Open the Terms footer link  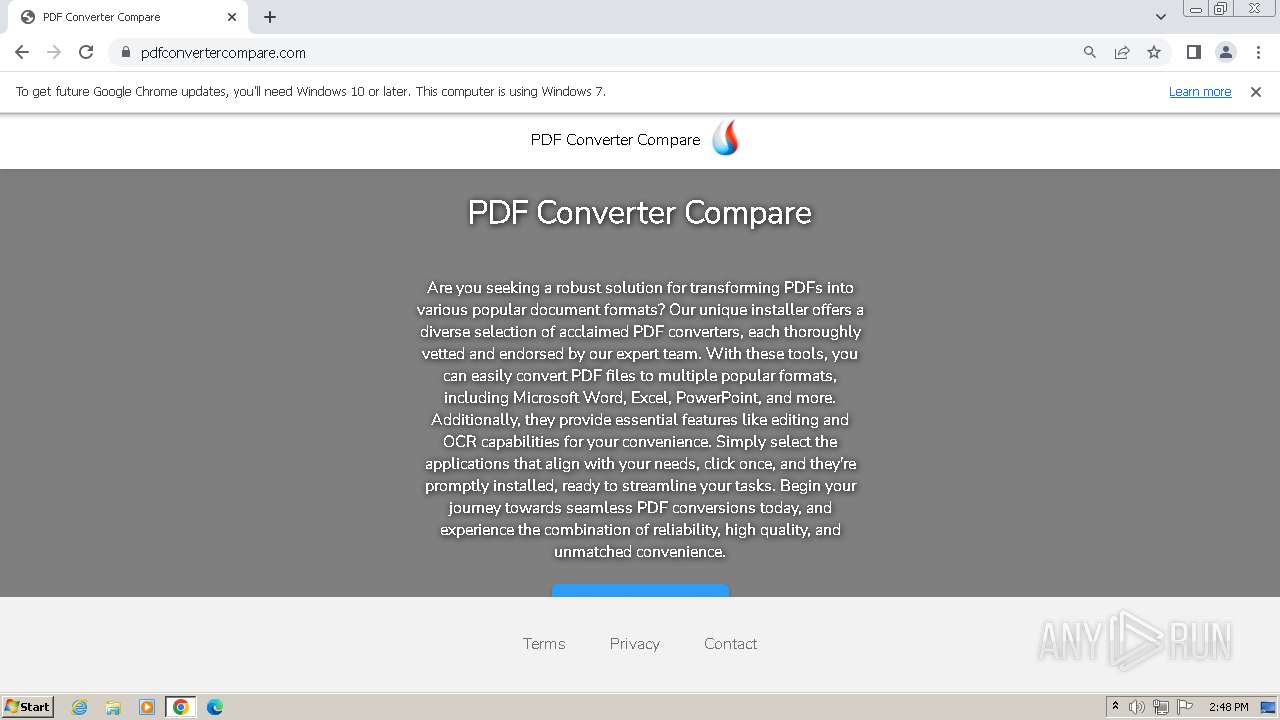click(x=544, y=644)
